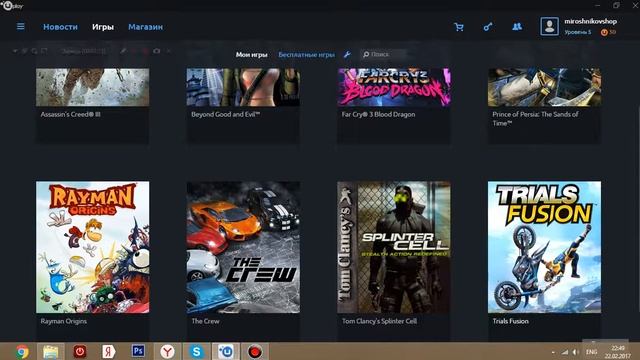
Task: Open Yandex Browser from the taskbar
Action: click(167, 351)
